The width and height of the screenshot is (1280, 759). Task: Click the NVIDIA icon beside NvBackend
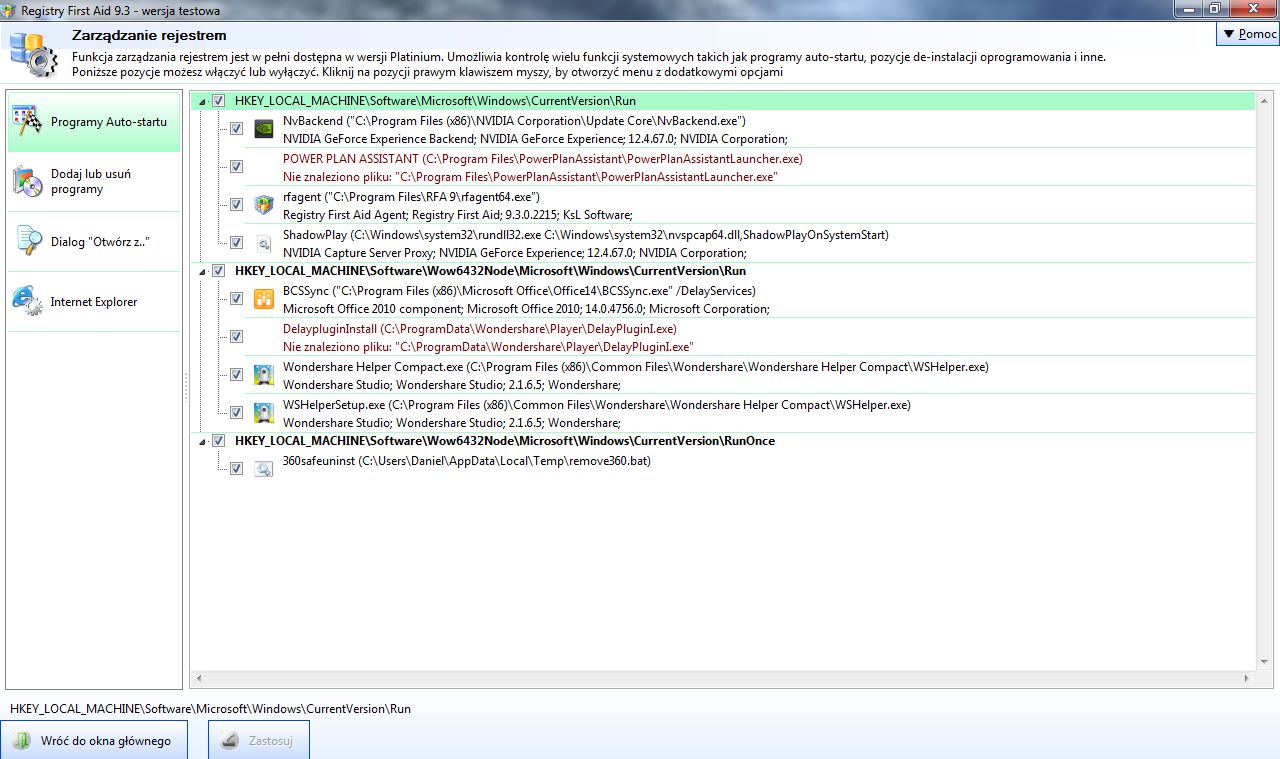264,129
